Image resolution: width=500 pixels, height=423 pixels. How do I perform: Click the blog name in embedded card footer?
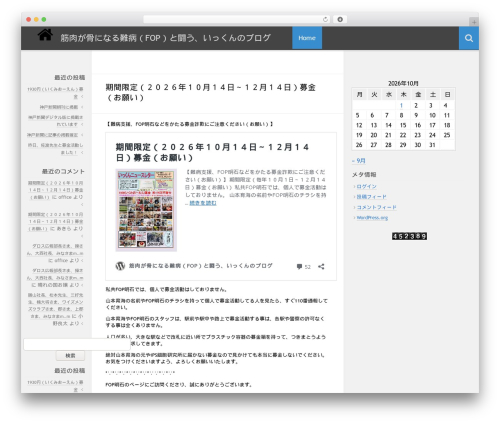[x=201, y=266]
